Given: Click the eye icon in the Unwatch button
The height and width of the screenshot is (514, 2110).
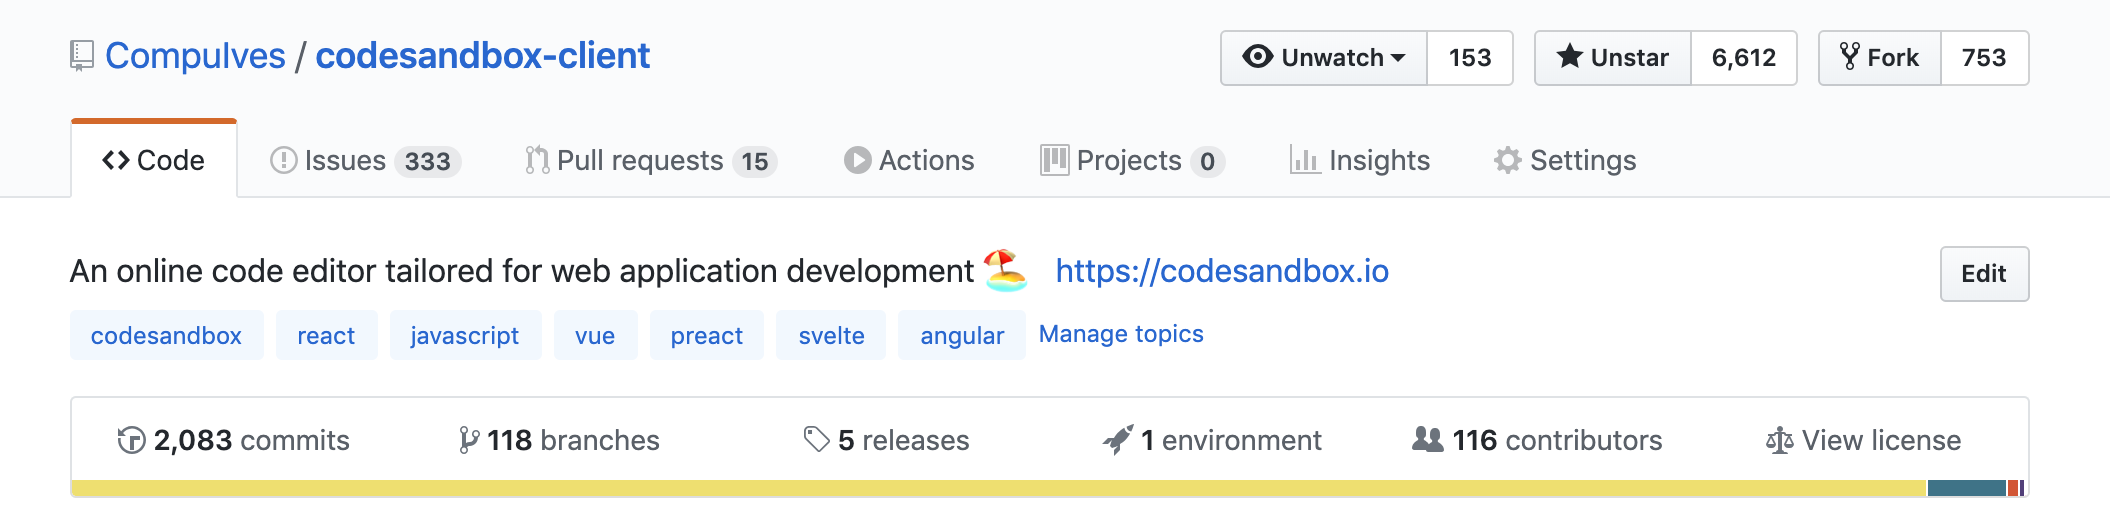Looking at the screenshot, I should tap(1257, 57).
